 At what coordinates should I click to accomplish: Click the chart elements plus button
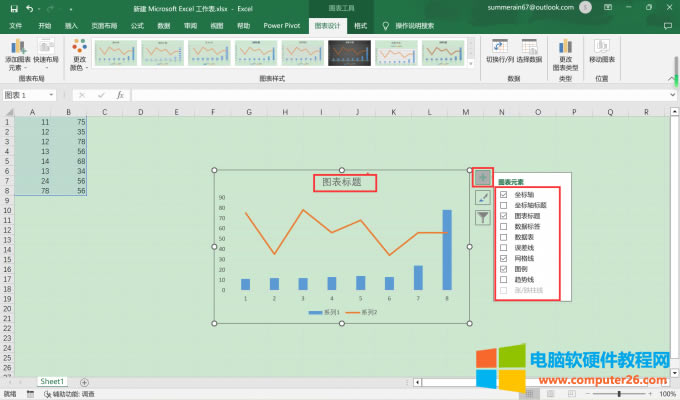point(483,177)
